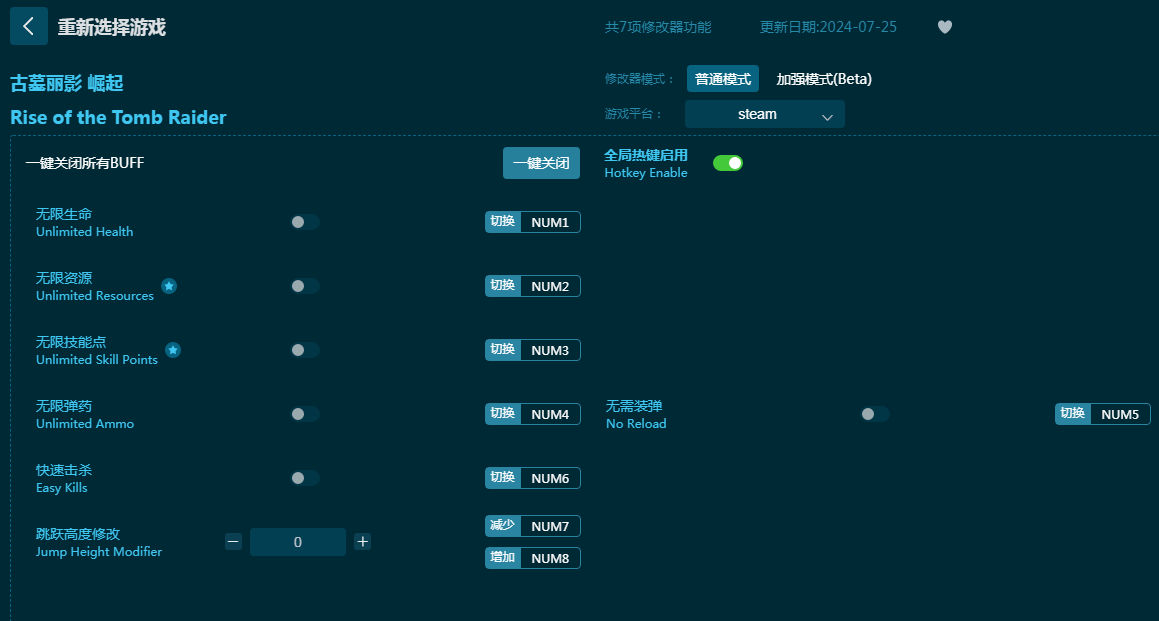
Task: Click star badge beside Unlimited Resources
Action: pos(169,286)
